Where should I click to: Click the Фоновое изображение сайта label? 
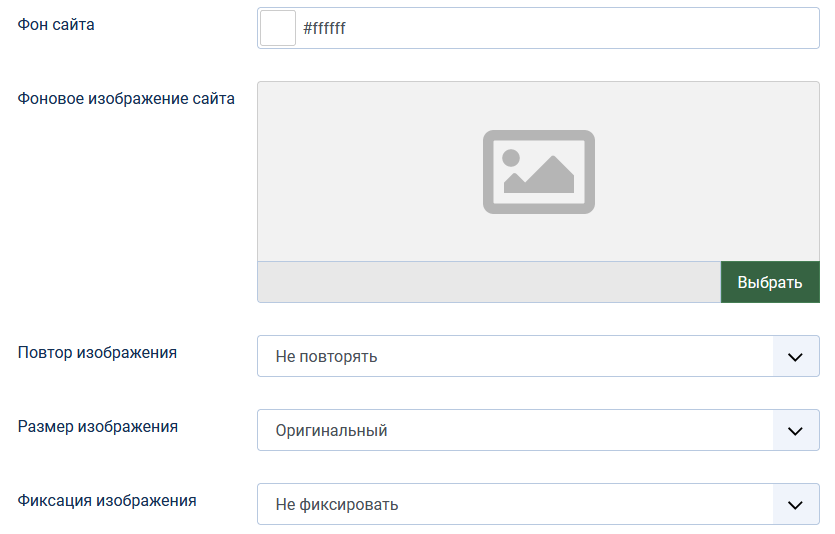pyautogui.click(x=126, y=98)
